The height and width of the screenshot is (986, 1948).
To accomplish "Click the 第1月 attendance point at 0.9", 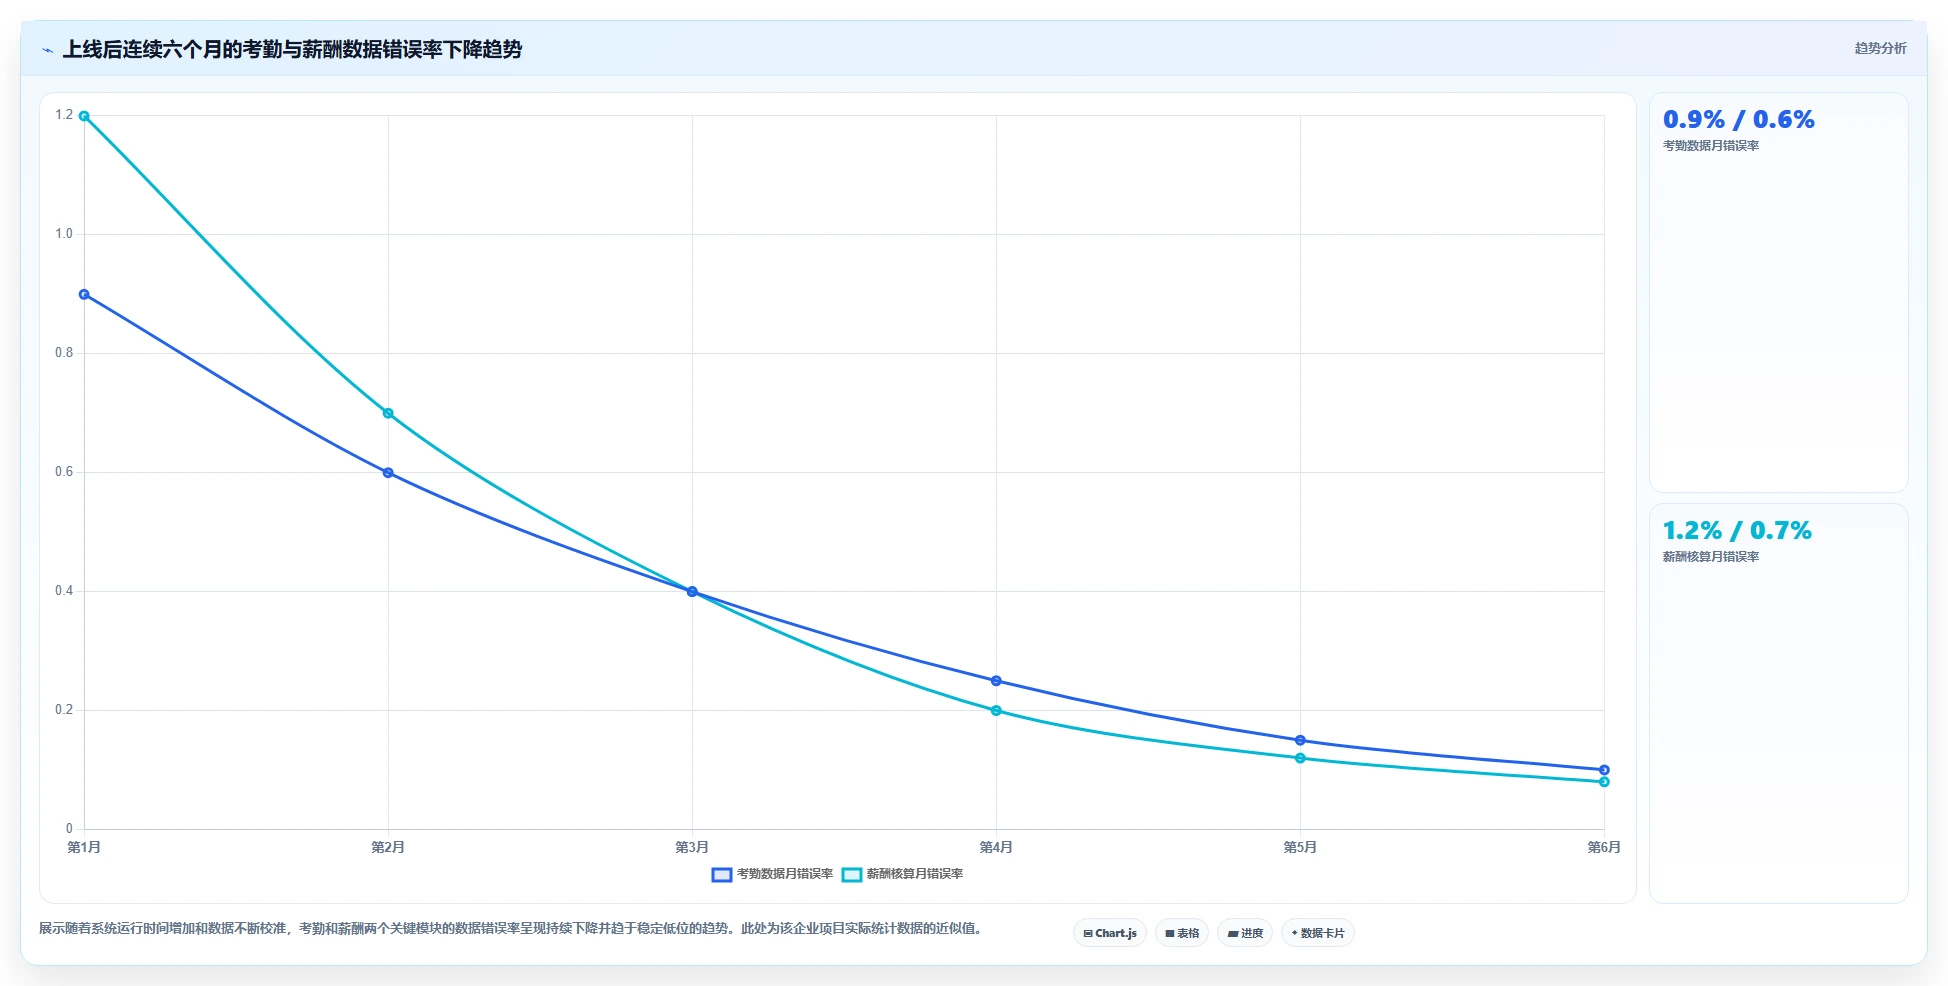I will coord(84,294).
